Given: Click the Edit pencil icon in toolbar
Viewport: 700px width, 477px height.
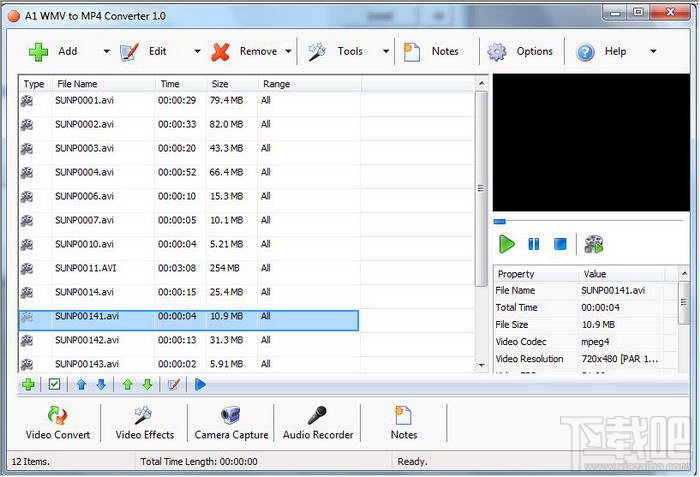Looking at the screenshot, I should click(129, 52).
